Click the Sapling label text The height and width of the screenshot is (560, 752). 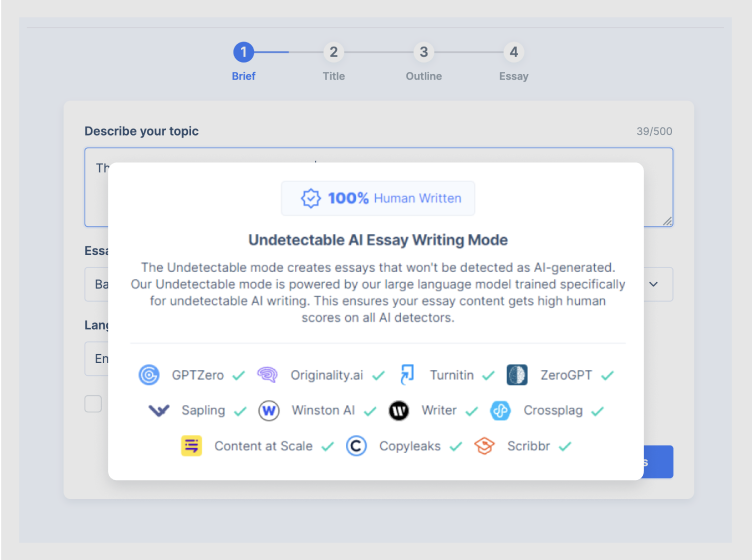pyautogui.click(x=203, y=410)
